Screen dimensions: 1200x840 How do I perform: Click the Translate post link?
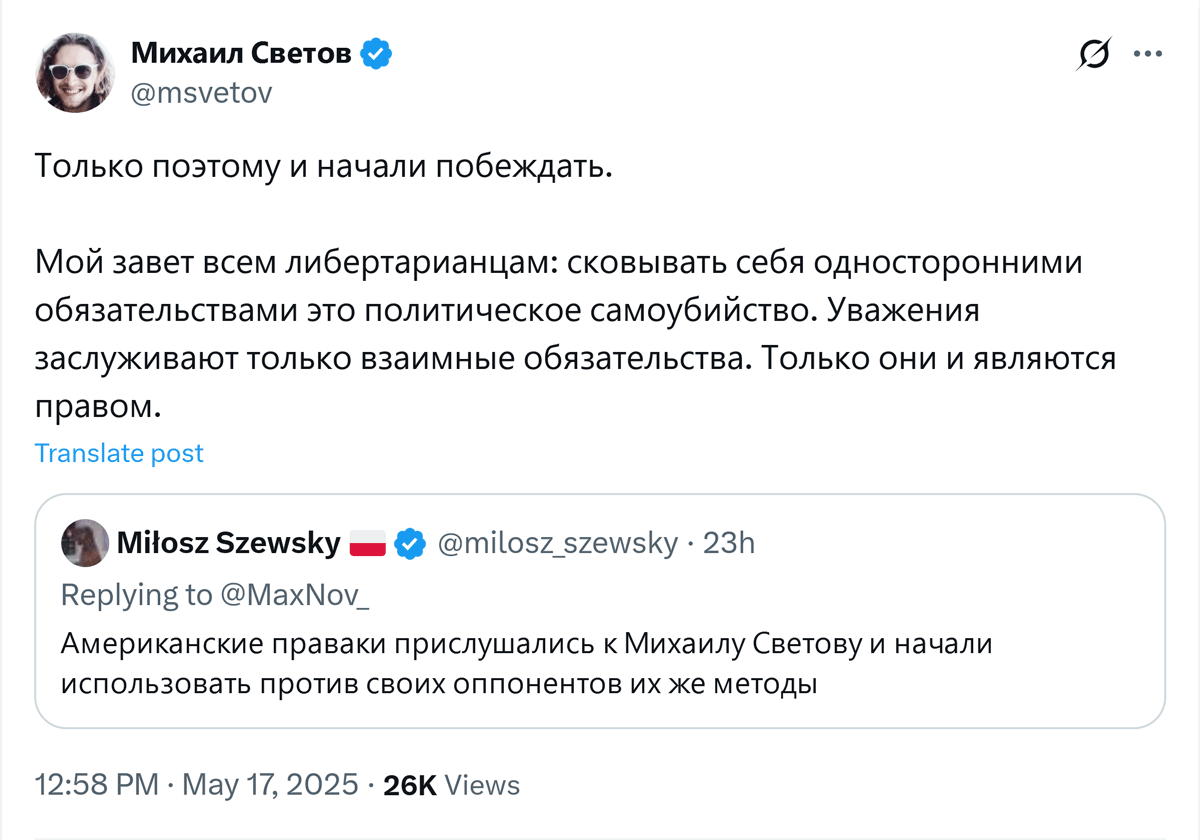tap(119, 453)
